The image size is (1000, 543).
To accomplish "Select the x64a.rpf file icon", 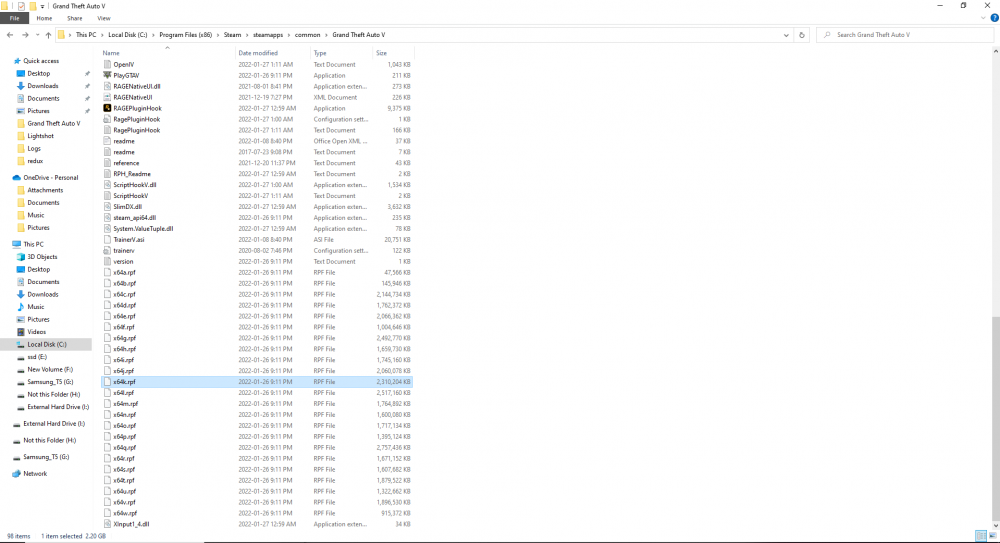I will [x=107, y=272].
